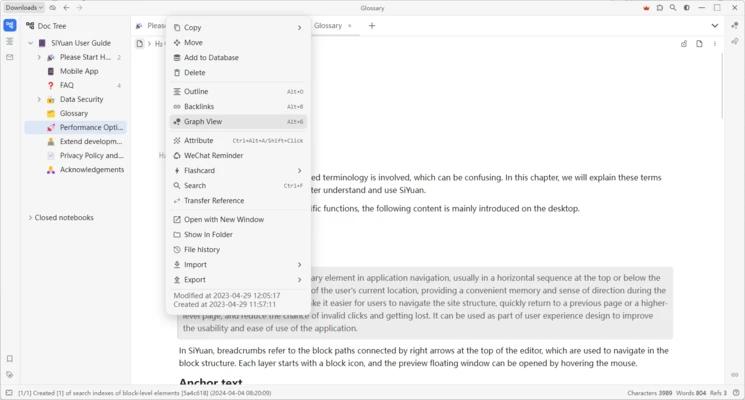This screenshot has width=745, height=400.
Task: Expand the Copy submenu arrow
Action: [x=299, y=28]
